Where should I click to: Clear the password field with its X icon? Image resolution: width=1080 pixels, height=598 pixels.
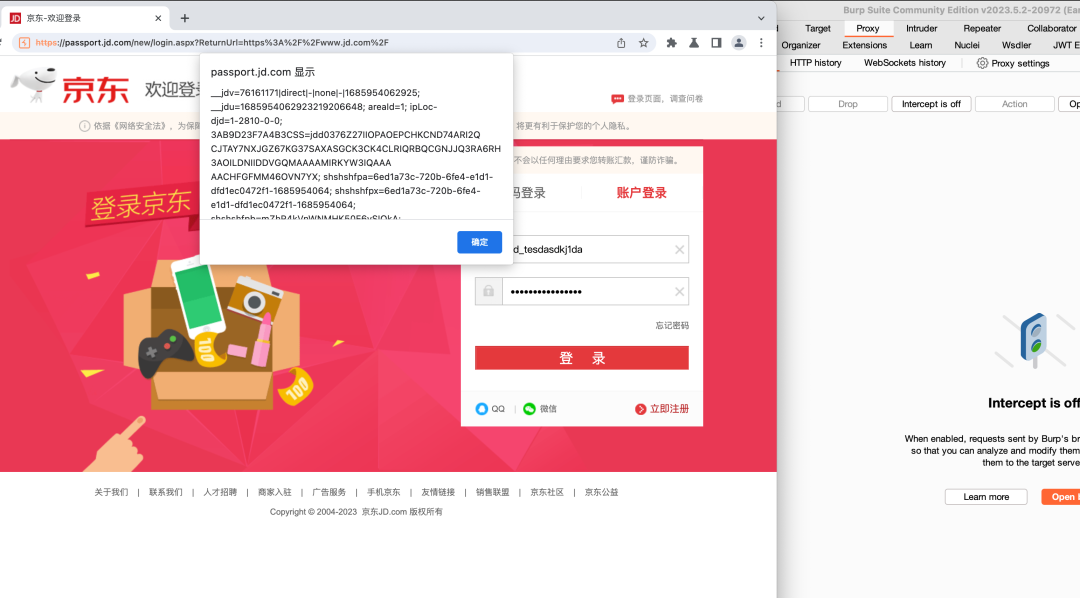coord(679,291)
